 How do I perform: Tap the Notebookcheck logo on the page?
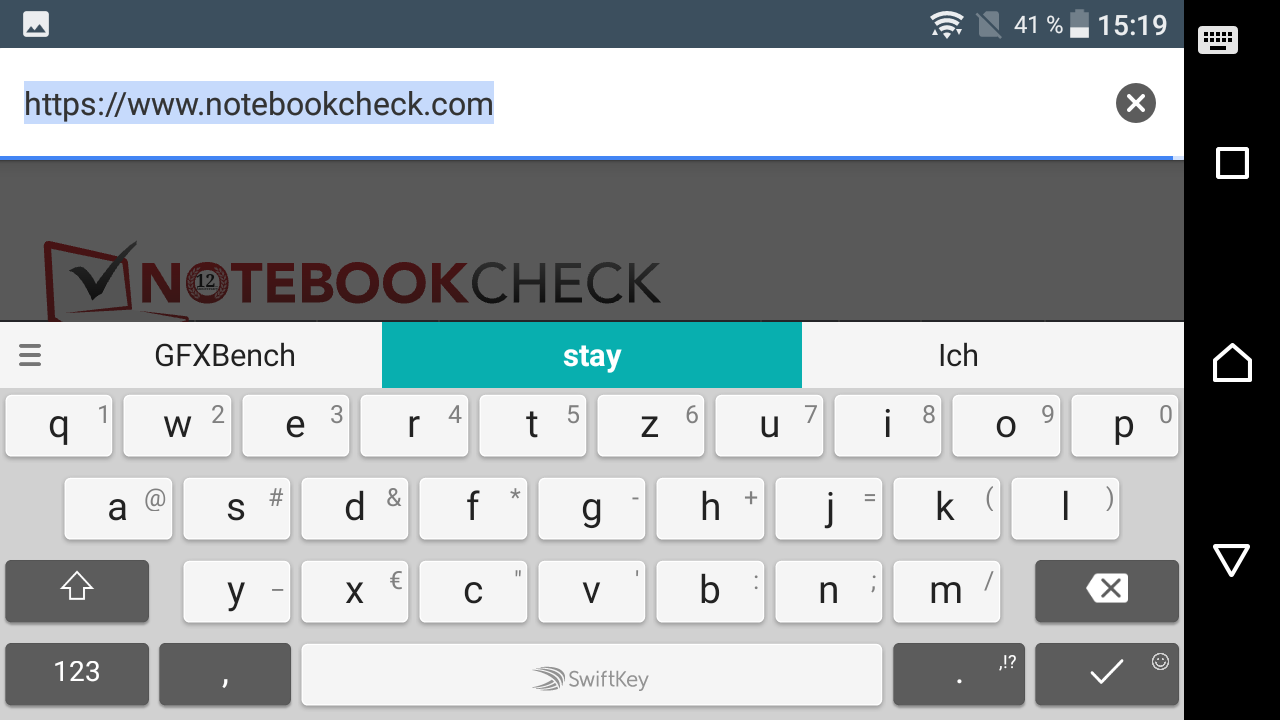click(x=352, y=280)
